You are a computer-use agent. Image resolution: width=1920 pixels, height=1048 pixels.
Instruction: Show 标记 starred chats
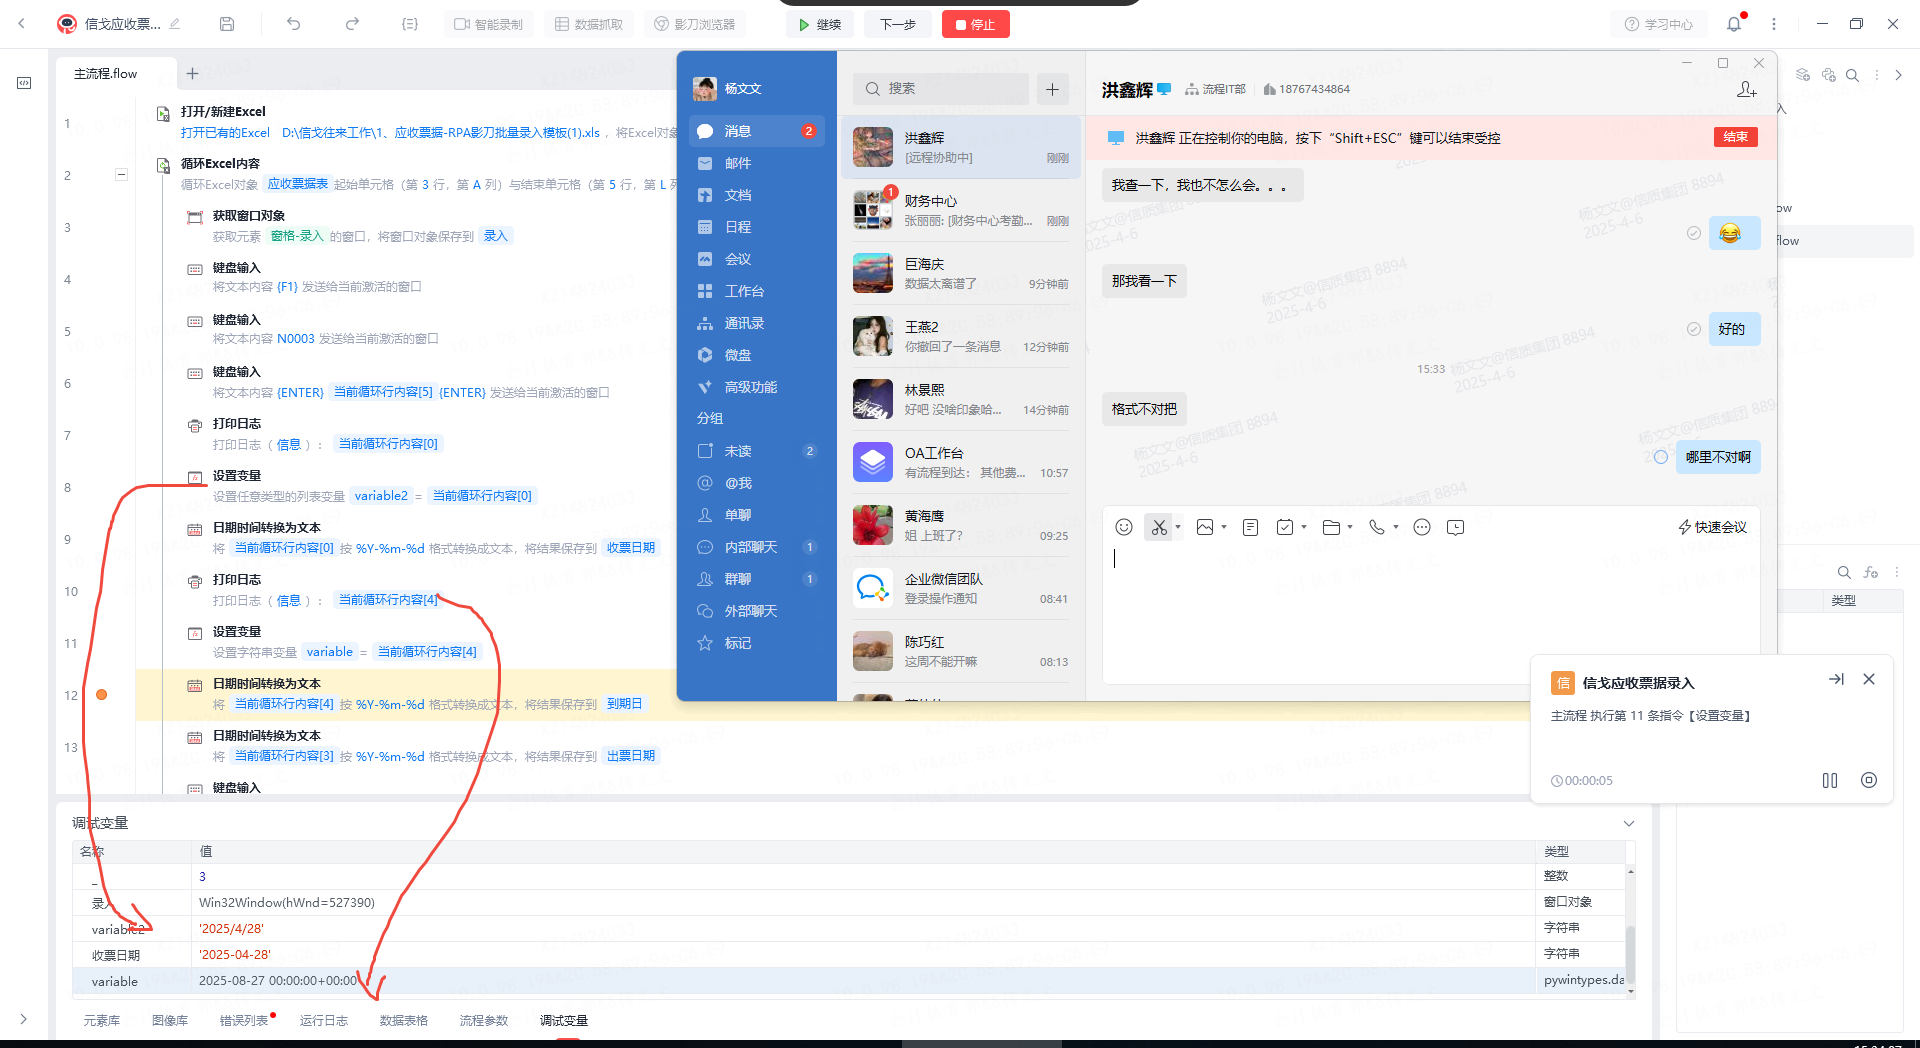757,643
